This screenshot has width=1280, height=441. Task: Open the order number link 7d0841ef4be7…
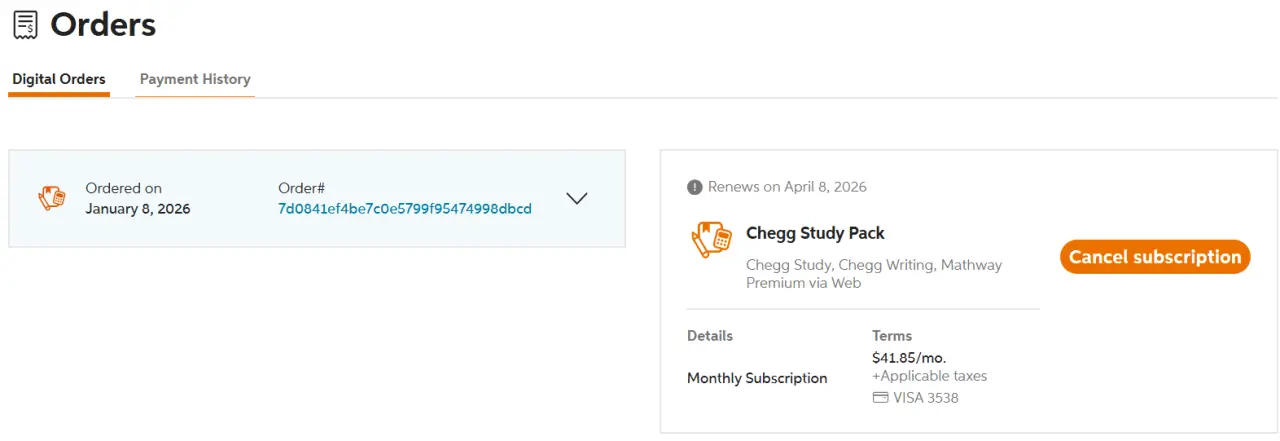pyautogui.click(x=405, y=209)
